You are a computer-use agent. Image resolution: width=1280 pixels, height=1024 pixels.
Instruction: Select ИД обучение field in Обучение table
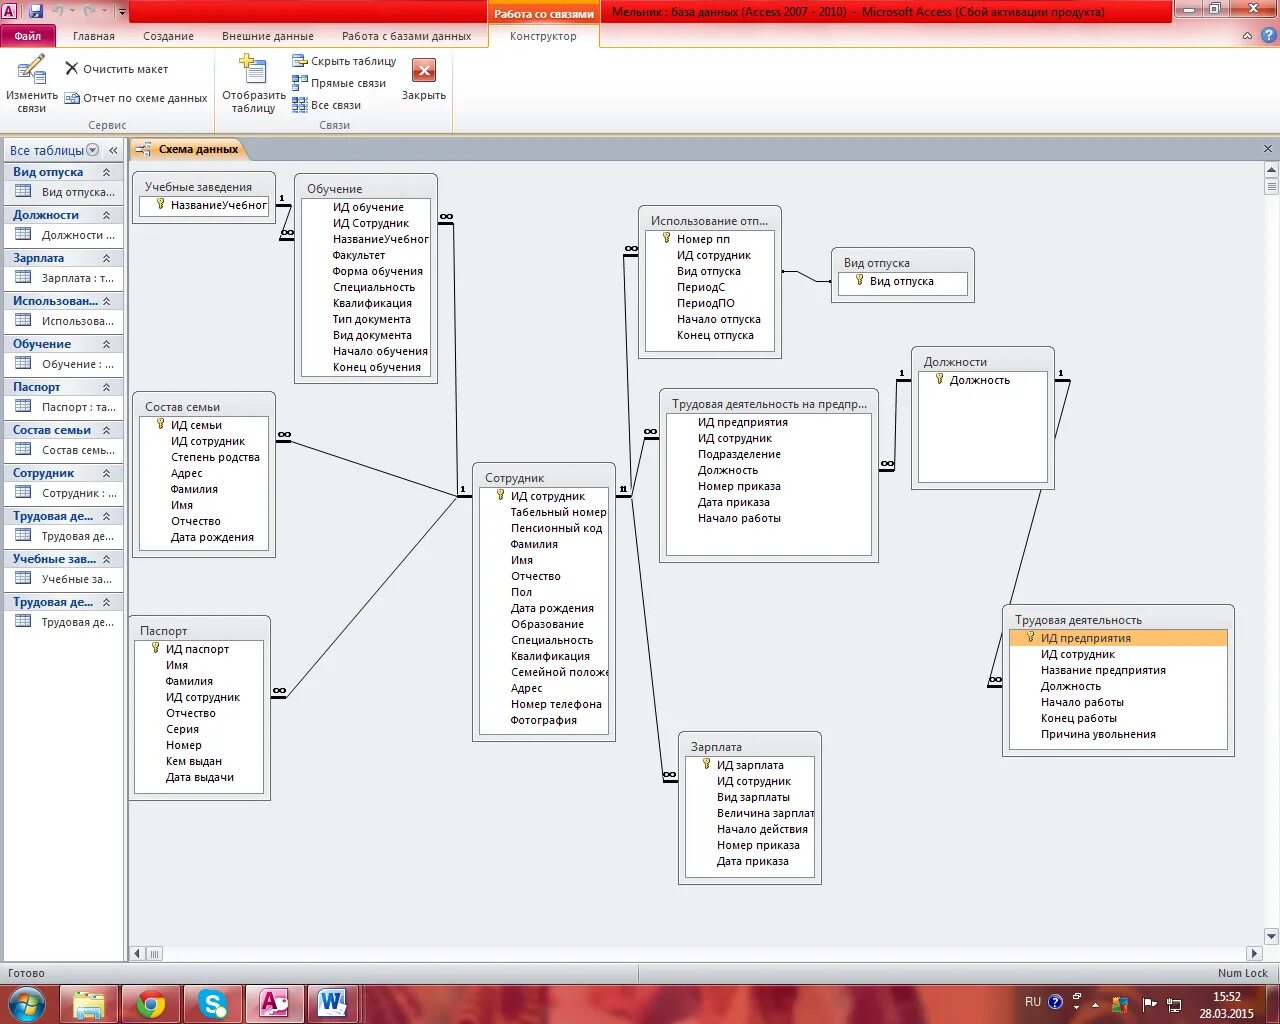[366, 207]
